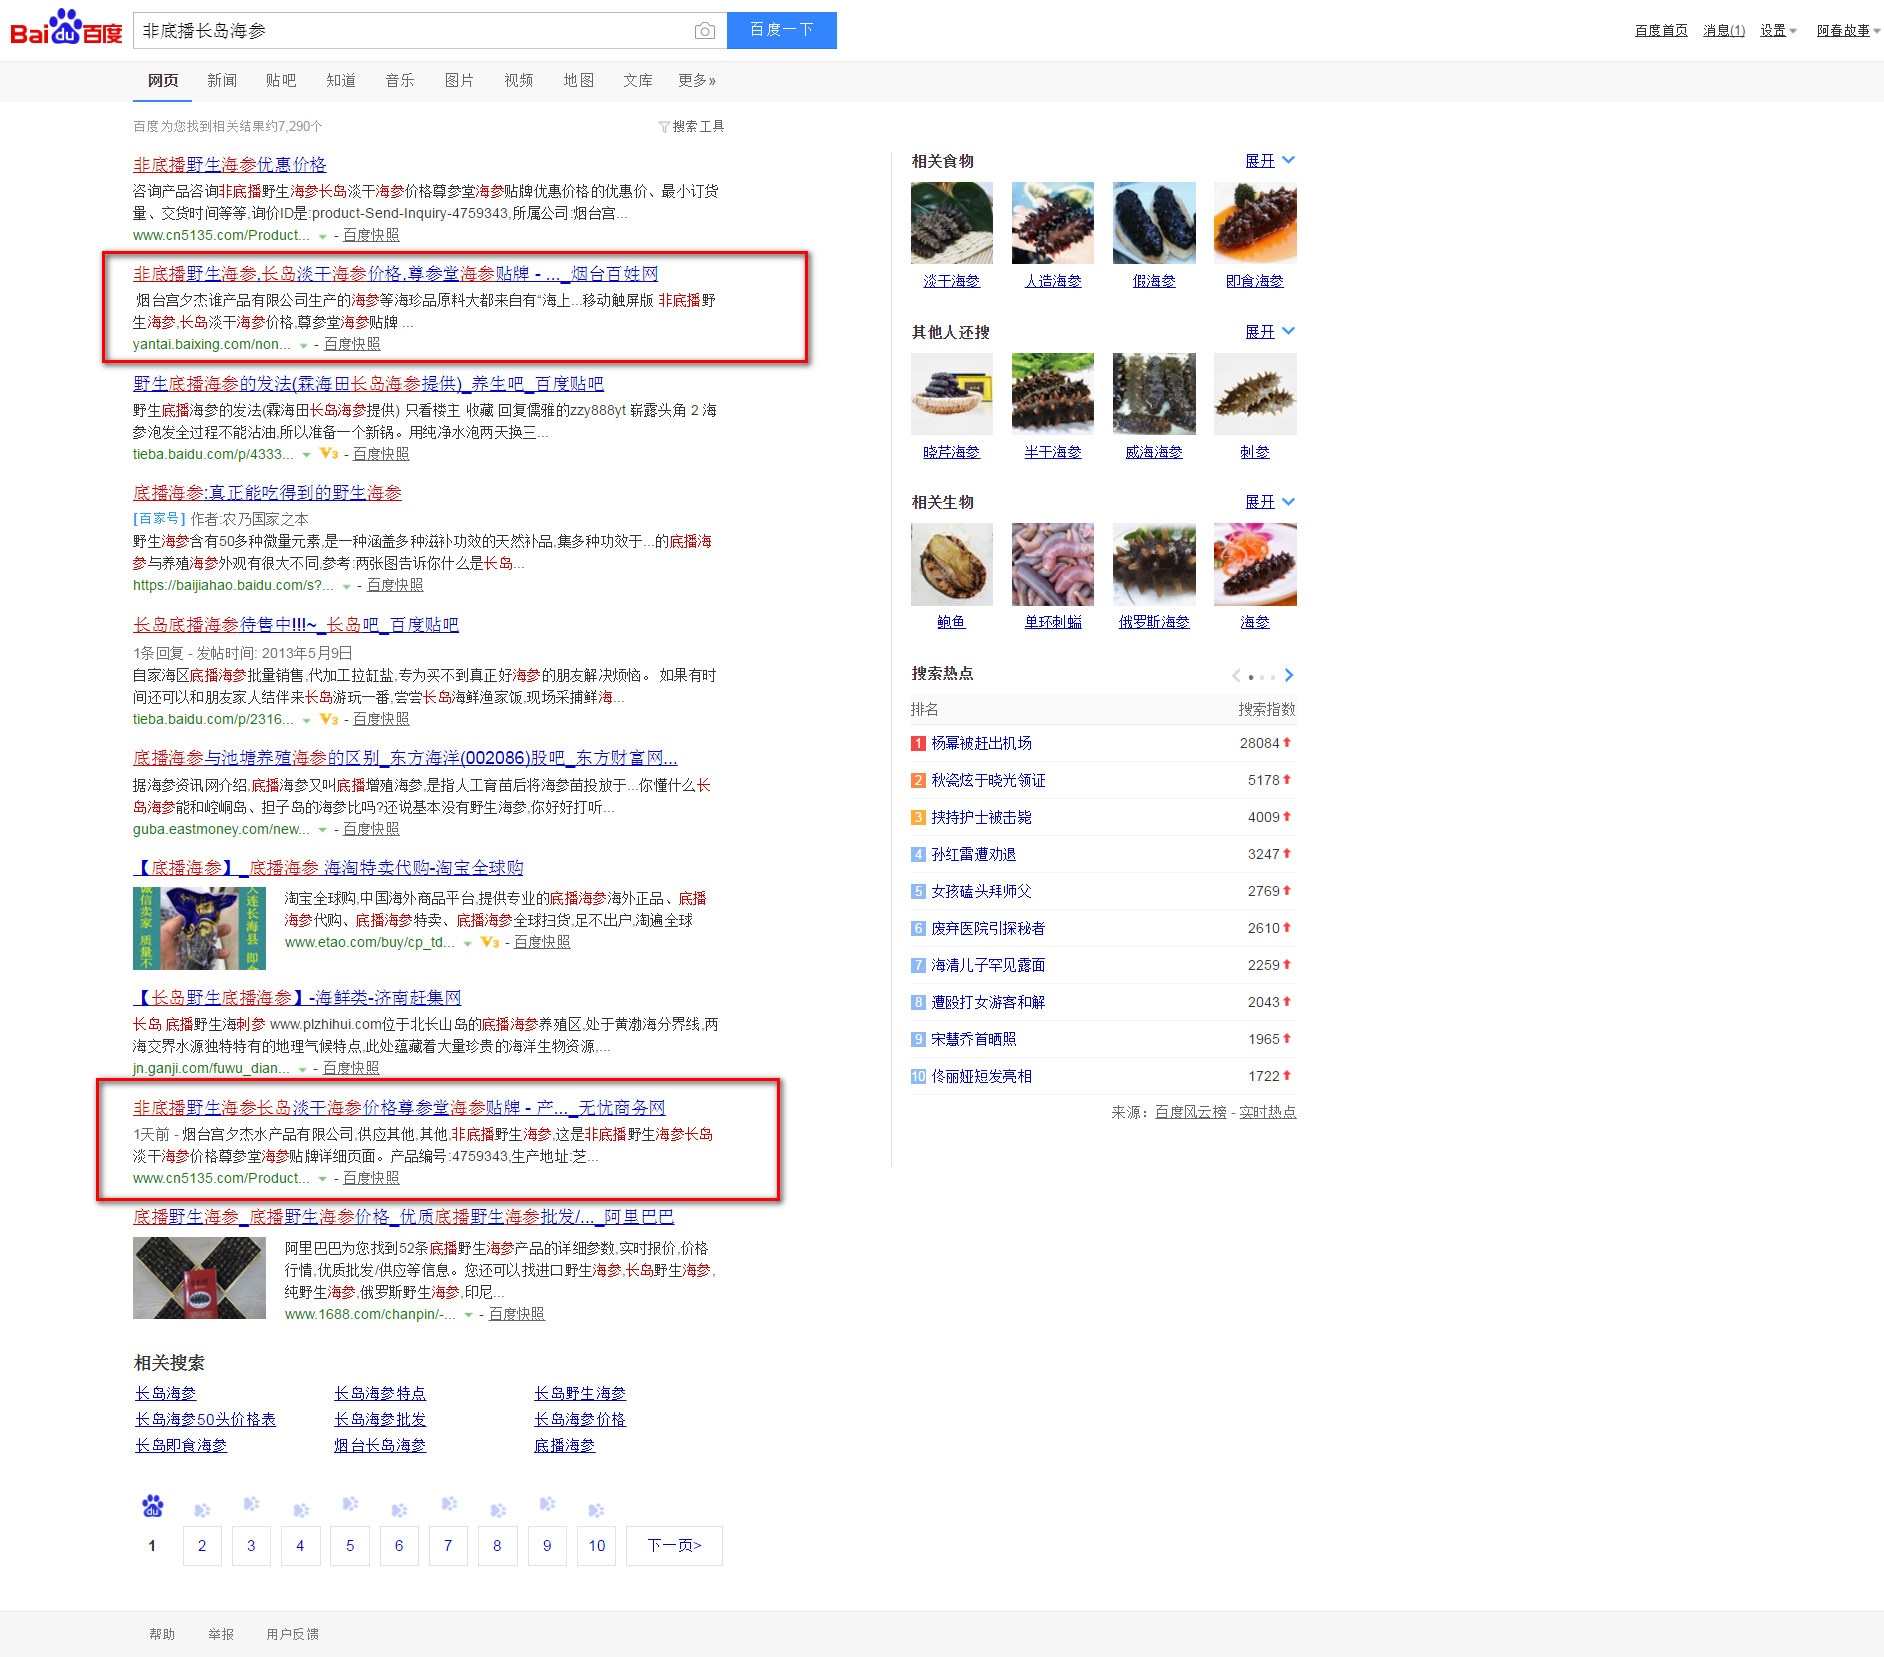Click 下一页 to go to next page
Screen dimensions: 1884x1657
click(x=674, y=1545)
